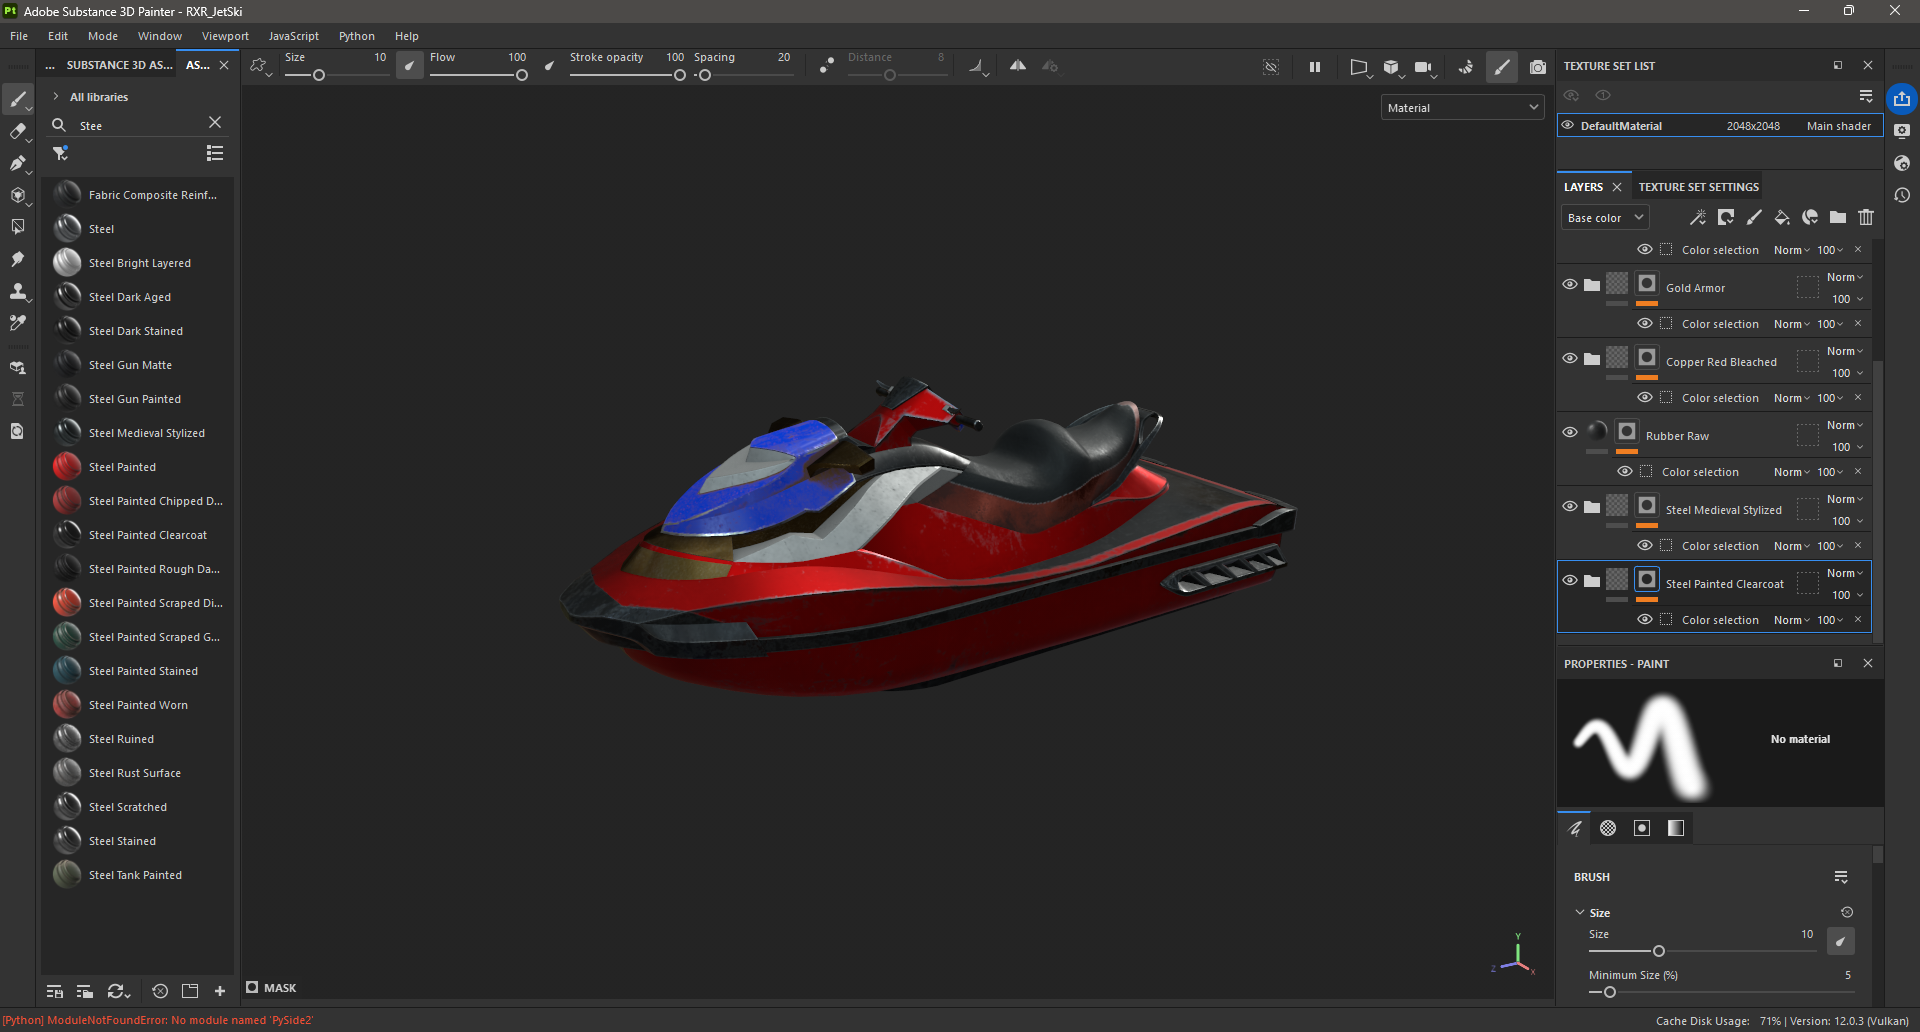Screen dimensions: 1920x1032
Task: Switch assets to list view icon
Action: coord(215,153)
